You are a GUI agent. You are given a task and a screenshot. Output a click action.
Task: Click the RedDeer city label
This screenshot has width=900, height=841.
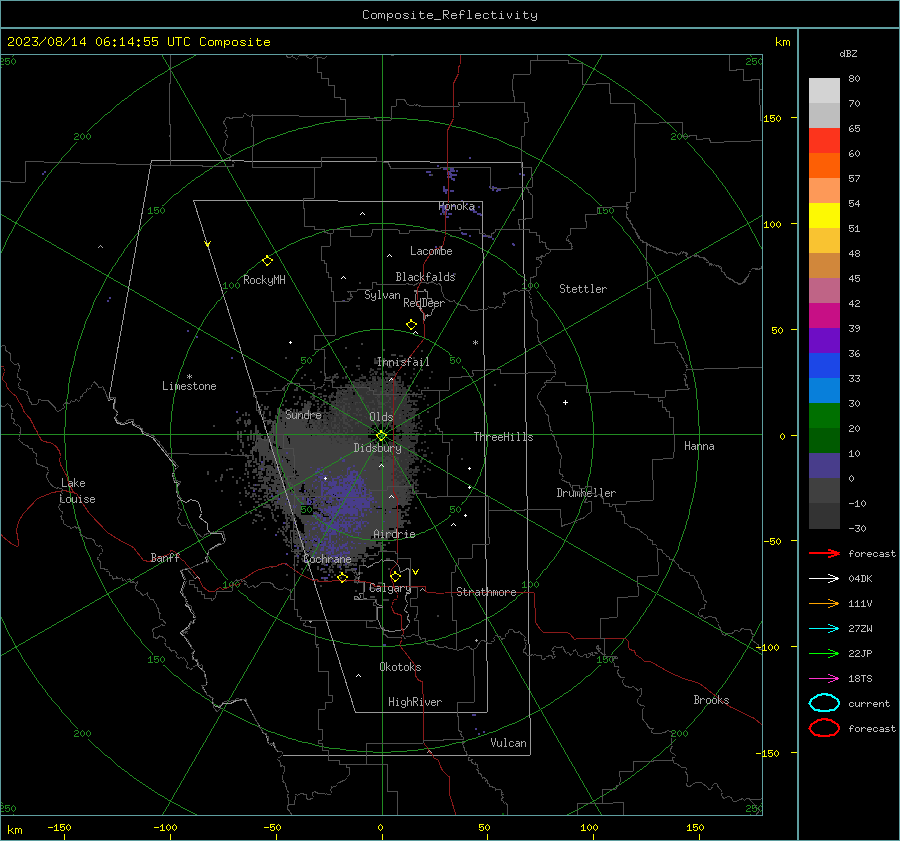pyautogui.click(x=424, y=303)
